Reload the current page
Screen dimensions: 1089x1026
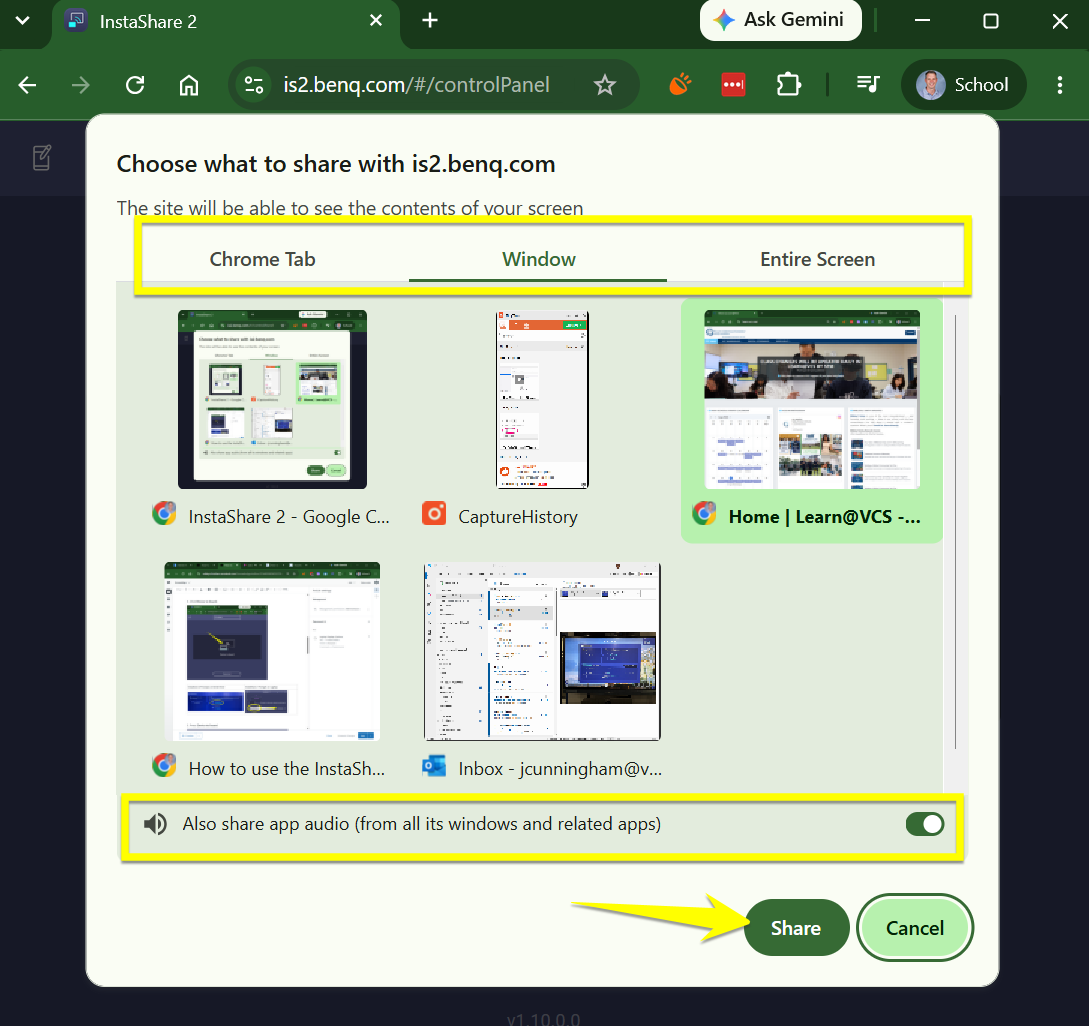[135, 85]
